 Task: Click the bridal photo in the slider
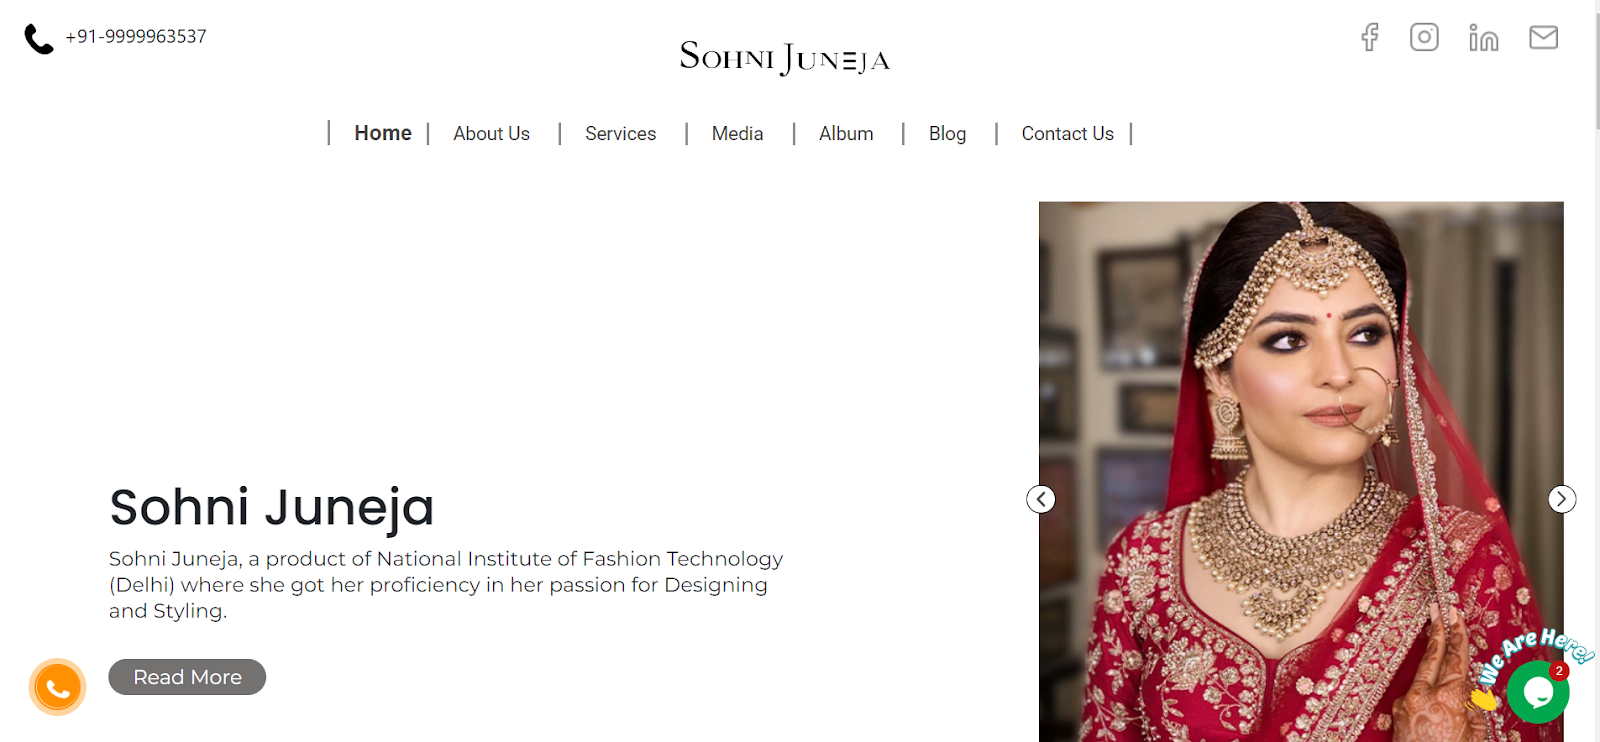click(1301, 471)
